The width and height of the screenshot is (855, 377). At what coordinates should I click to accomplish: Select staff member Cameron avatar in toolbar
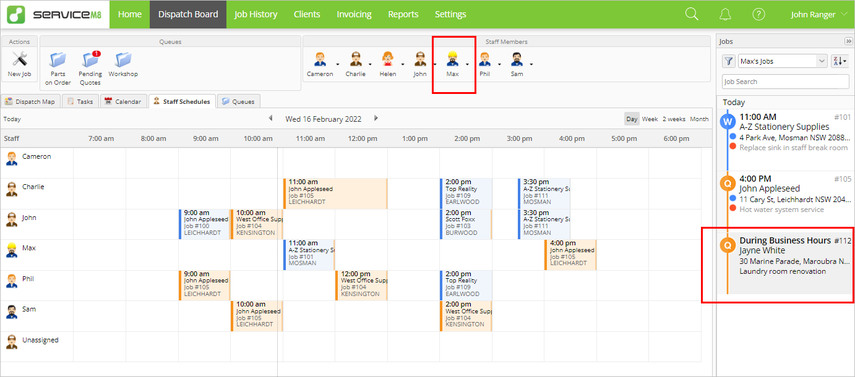(x=320, y=59)
